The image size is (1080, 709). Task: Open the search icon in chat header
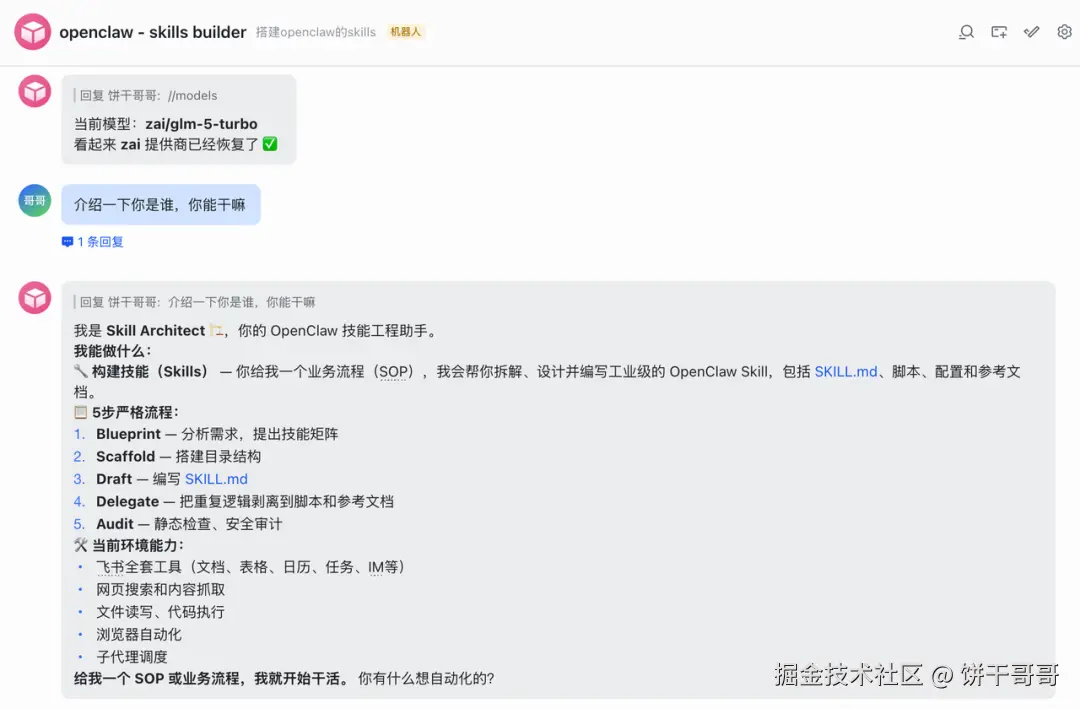[966, 32]
